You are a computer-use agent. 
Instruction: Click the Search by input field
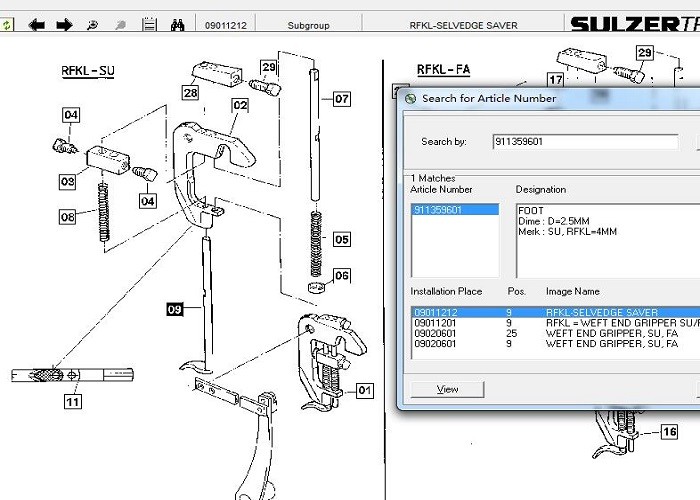coord(586,142)
